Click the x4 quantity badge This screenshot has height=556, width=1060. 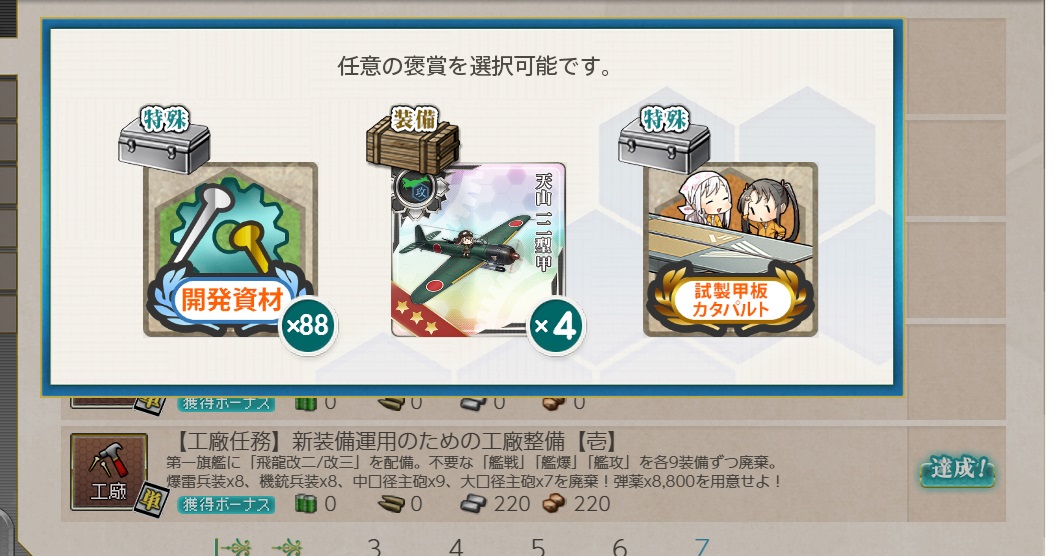click(x=556, y=326)
